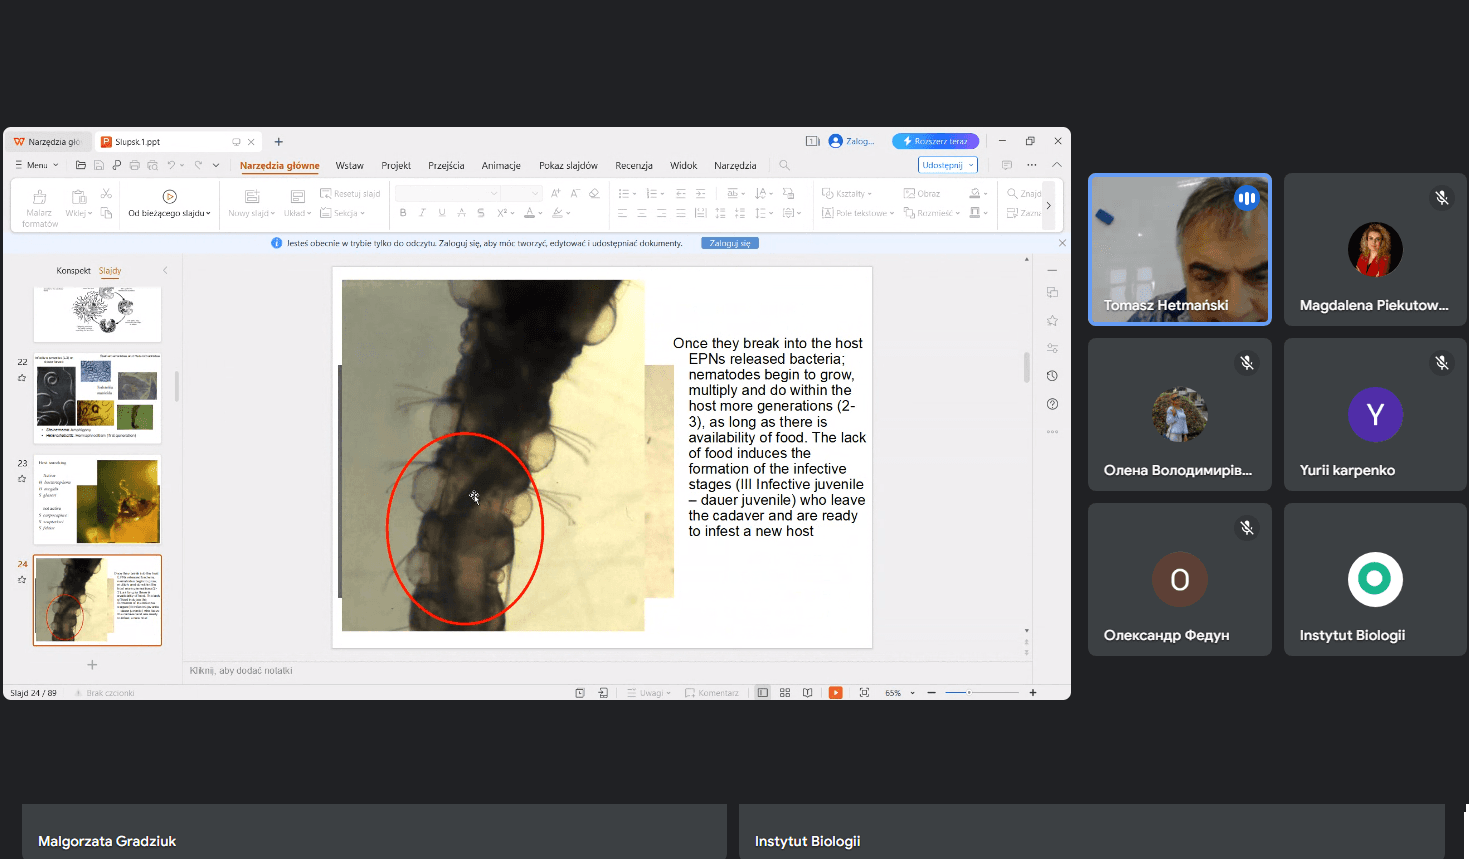Click the copy icon below scissors
The width and height of the screenshot is (1469, 859).
point(107,213)
